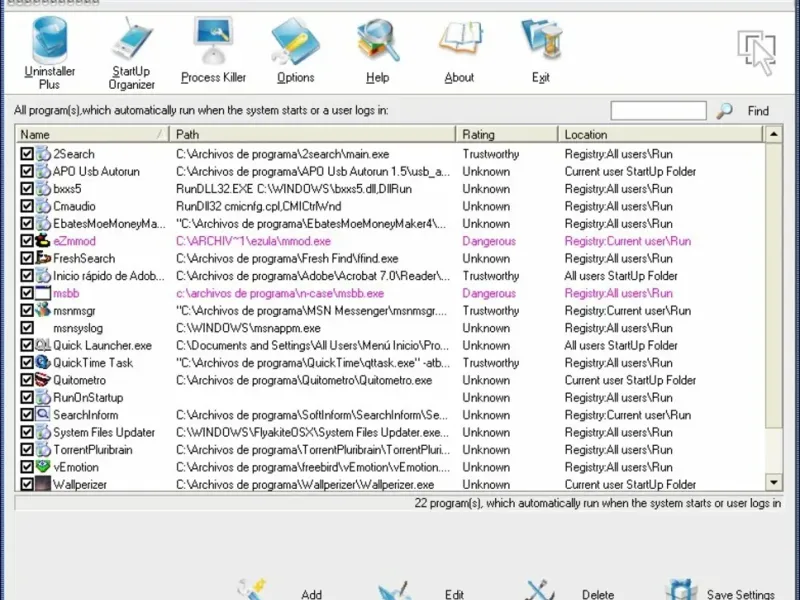Image resolution: width=800 pixels, height=600 pixels.
Task: Uncheck the dangerous msbb entry
Action: click(x=27, y=293)
